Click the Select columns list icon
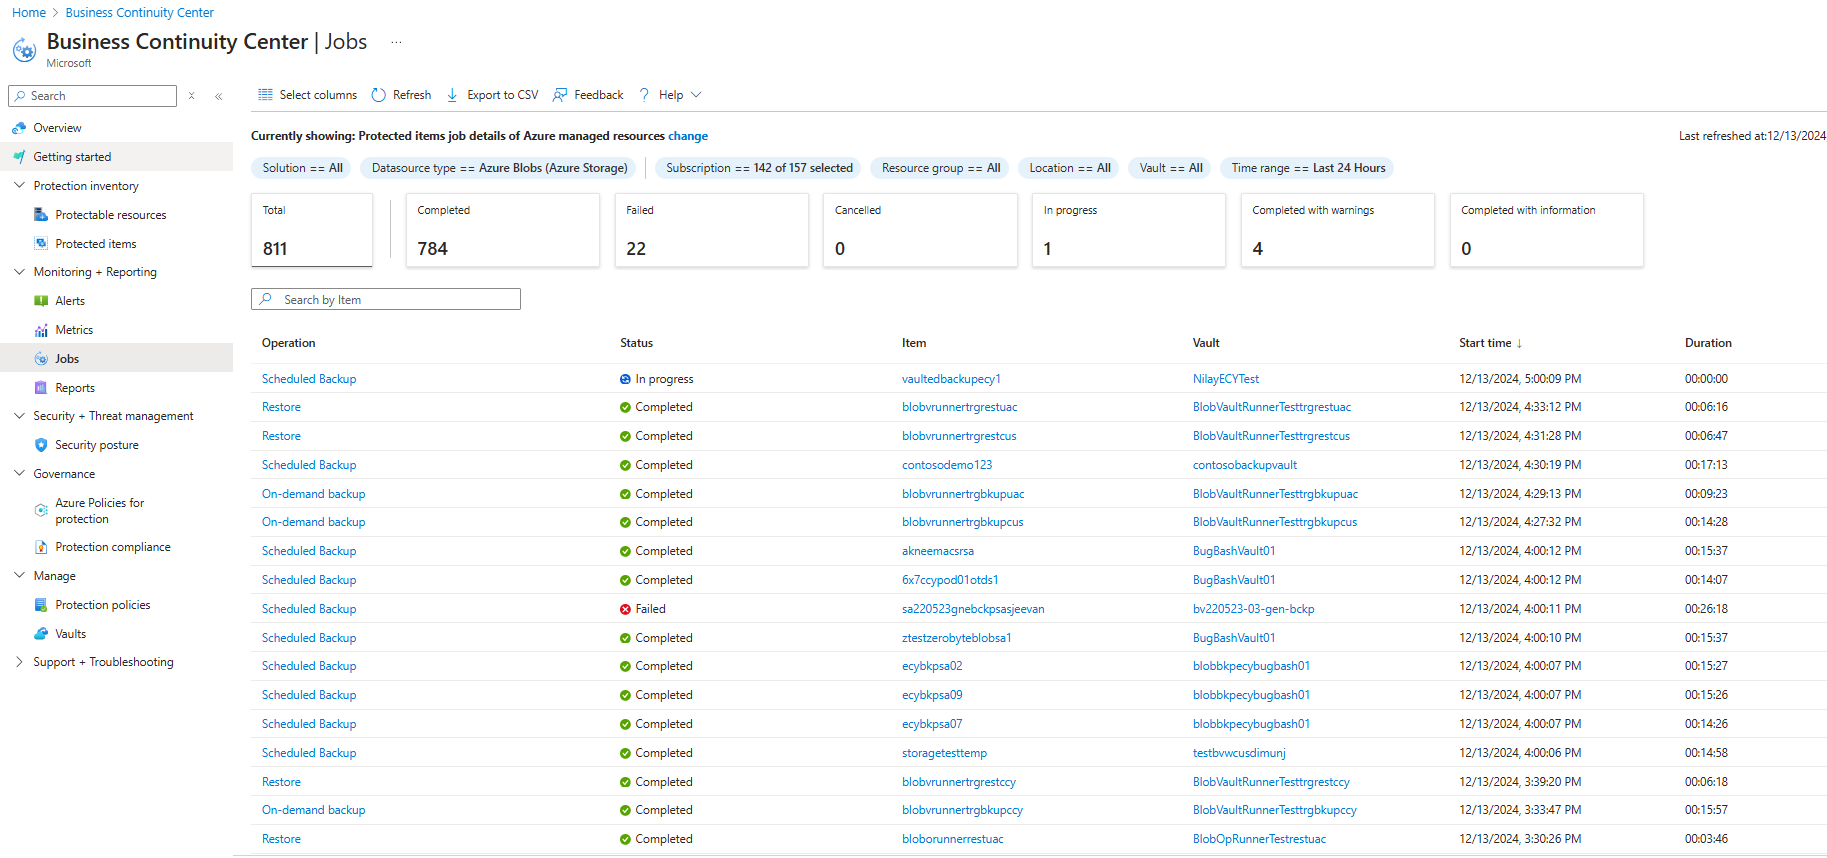 [x=265, y=95]
